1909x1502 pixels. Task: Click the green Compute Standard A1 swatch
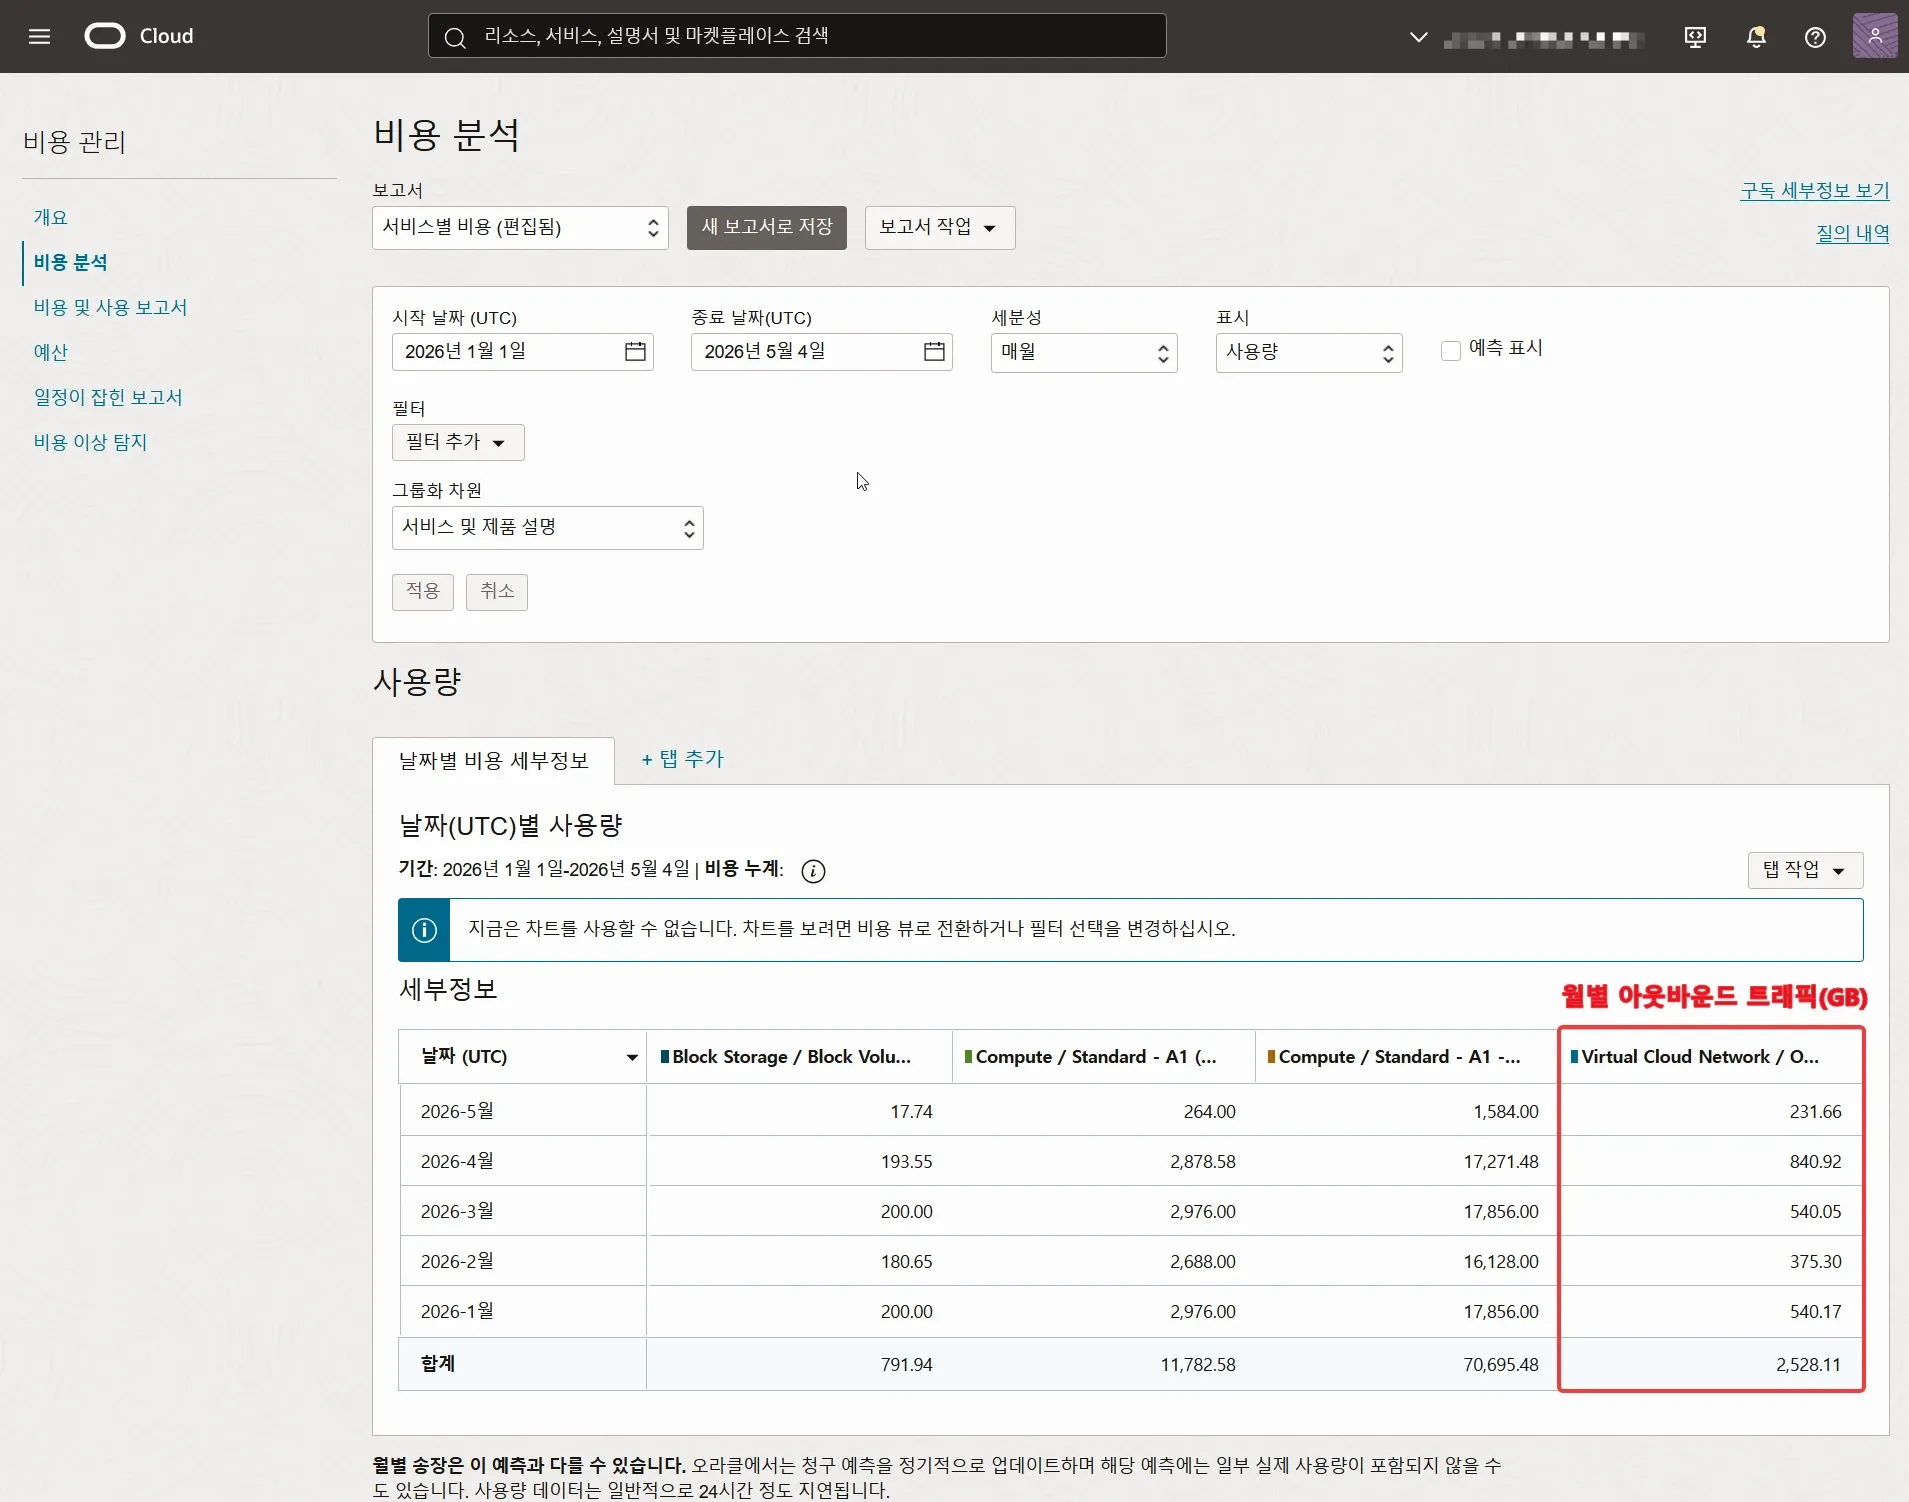[968, 1057]
